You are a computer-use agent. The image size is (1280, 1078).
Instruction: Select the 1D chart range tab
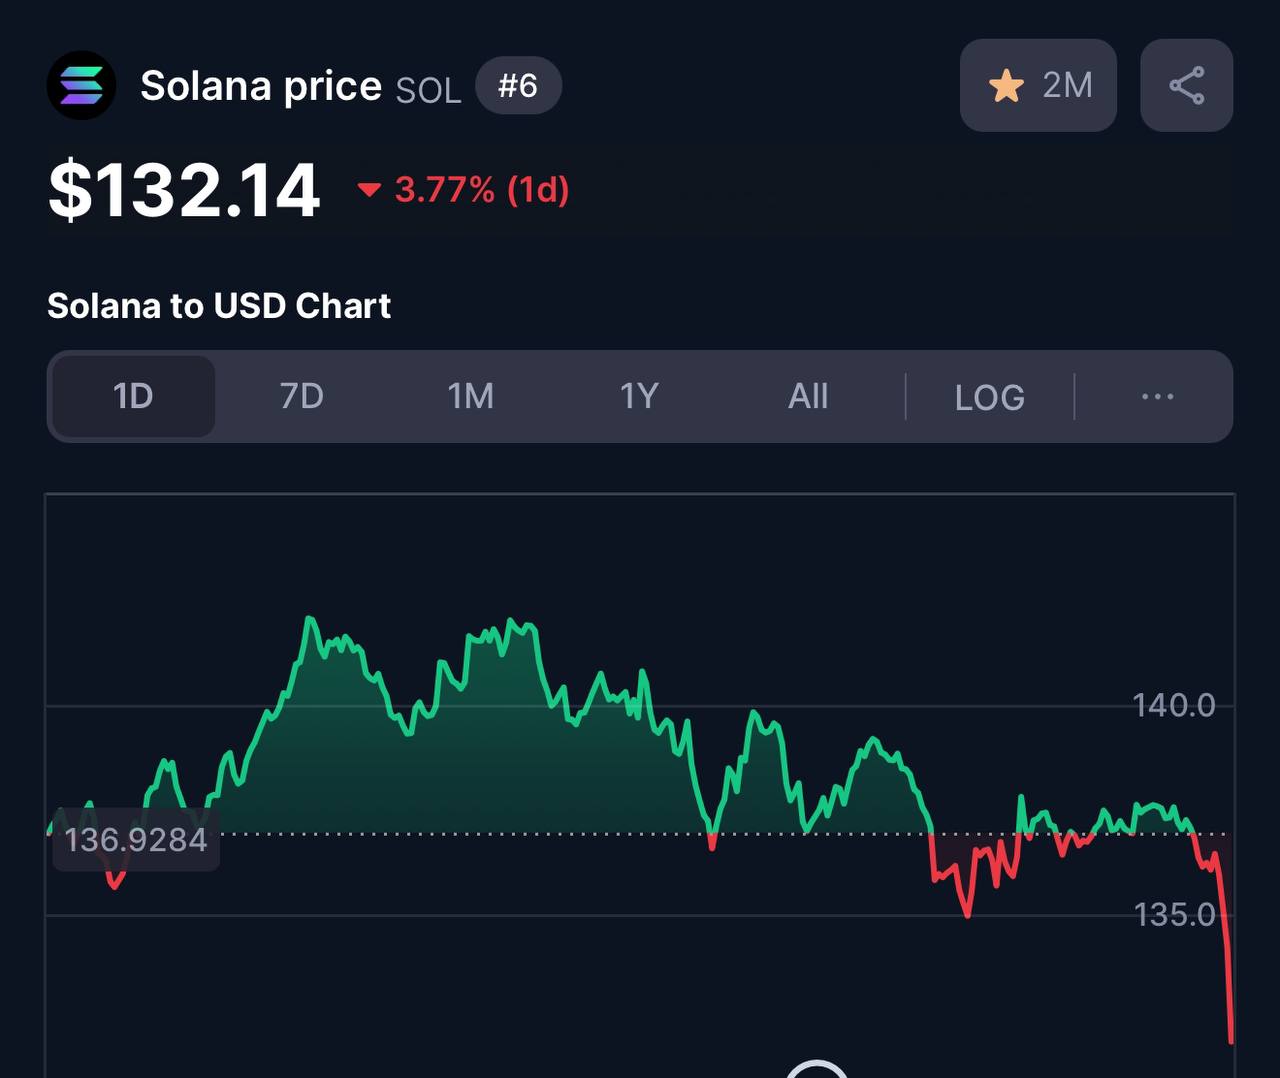point(133,396)
